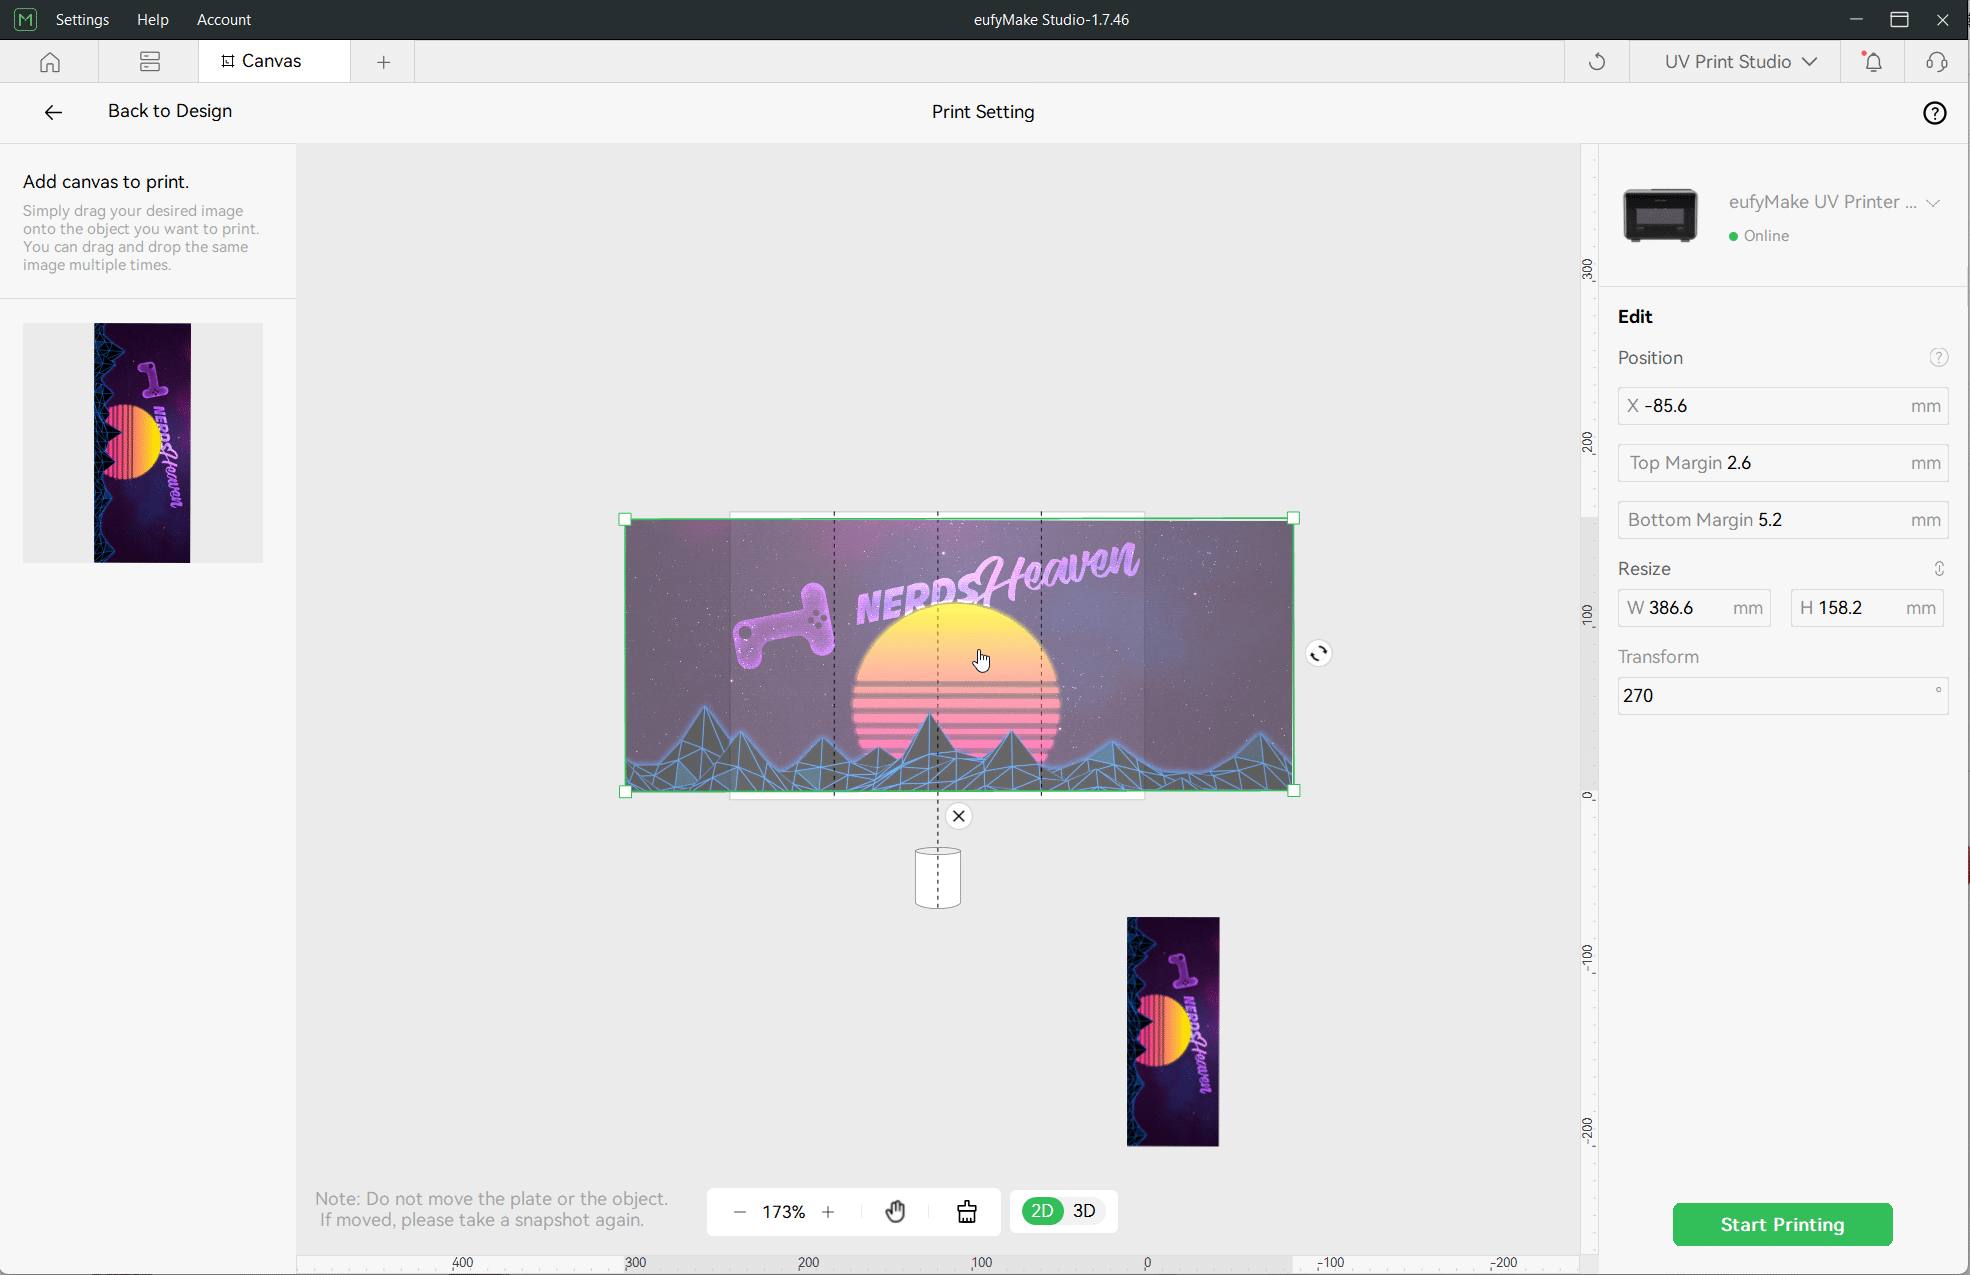
Task: Select the design thumbnail in left panel
Action: (142, 442)
